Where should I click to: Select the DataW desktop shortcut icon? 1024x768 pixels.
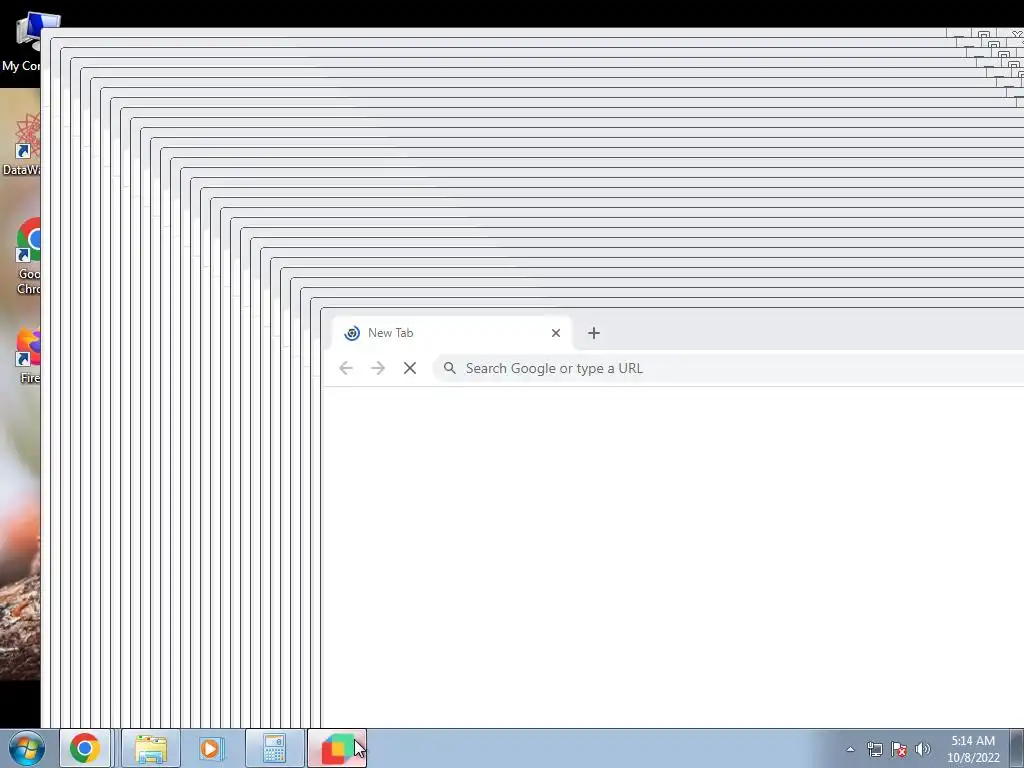coord(21,144)
